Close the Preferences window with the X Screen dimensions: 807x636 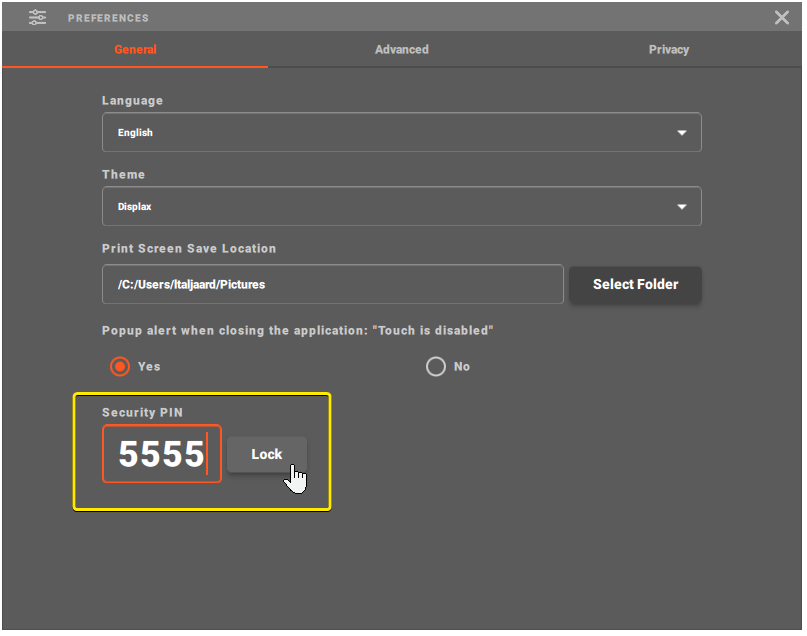tap(782, 17)
